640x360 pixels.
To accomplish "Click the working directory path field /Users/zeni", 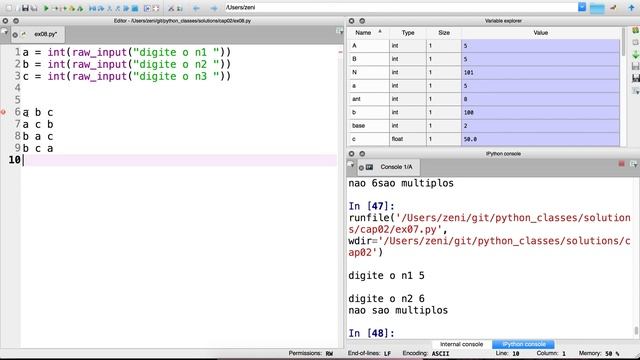I will (x=401, y=7).
